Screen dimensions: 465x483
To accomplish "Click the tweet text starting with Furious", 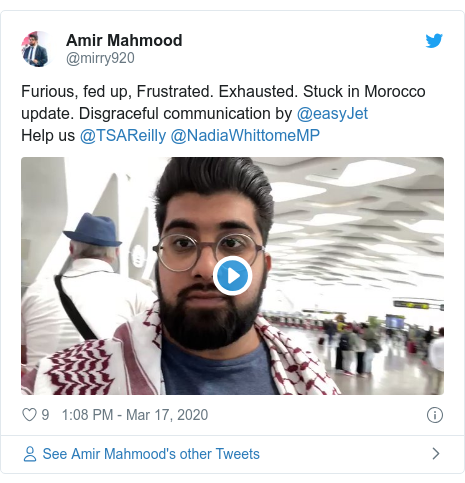I will (223, 91).
